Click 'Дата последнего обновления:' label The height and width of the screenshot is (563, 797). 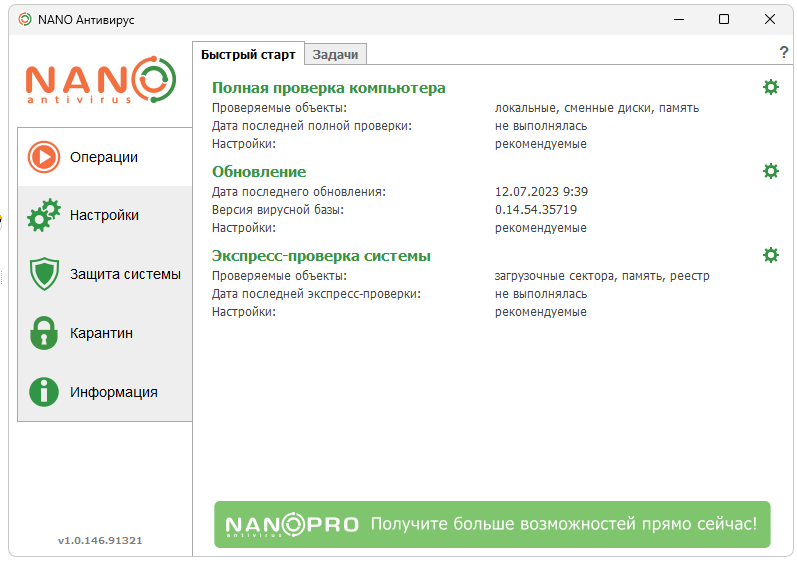299,192
